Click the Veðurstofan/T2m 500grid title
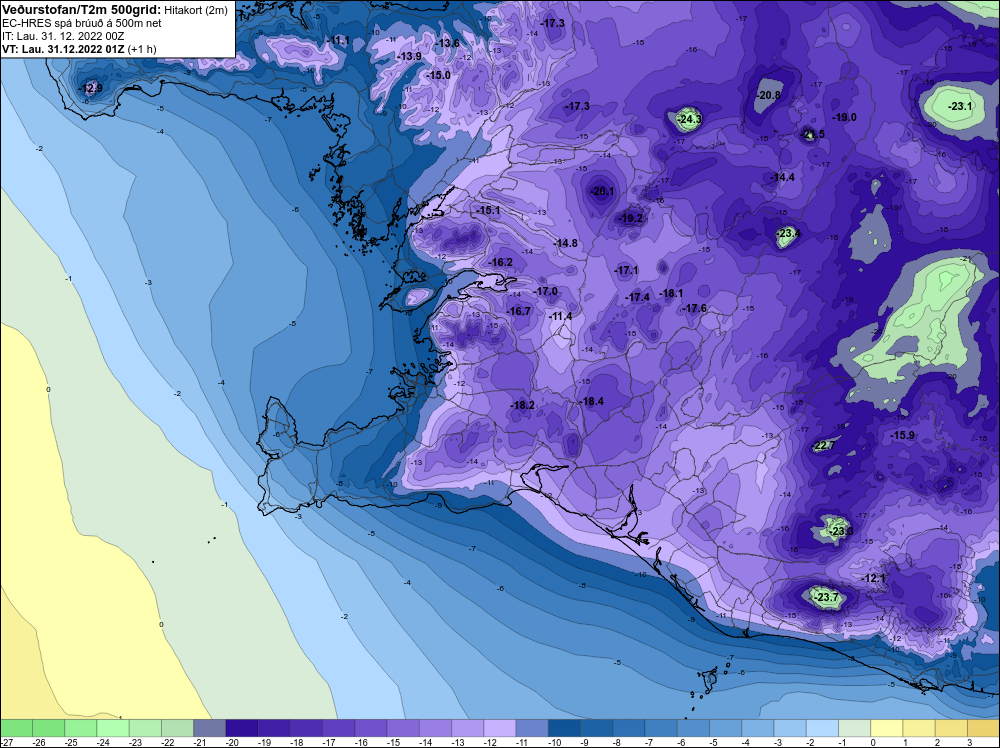 tap(82, 10)
